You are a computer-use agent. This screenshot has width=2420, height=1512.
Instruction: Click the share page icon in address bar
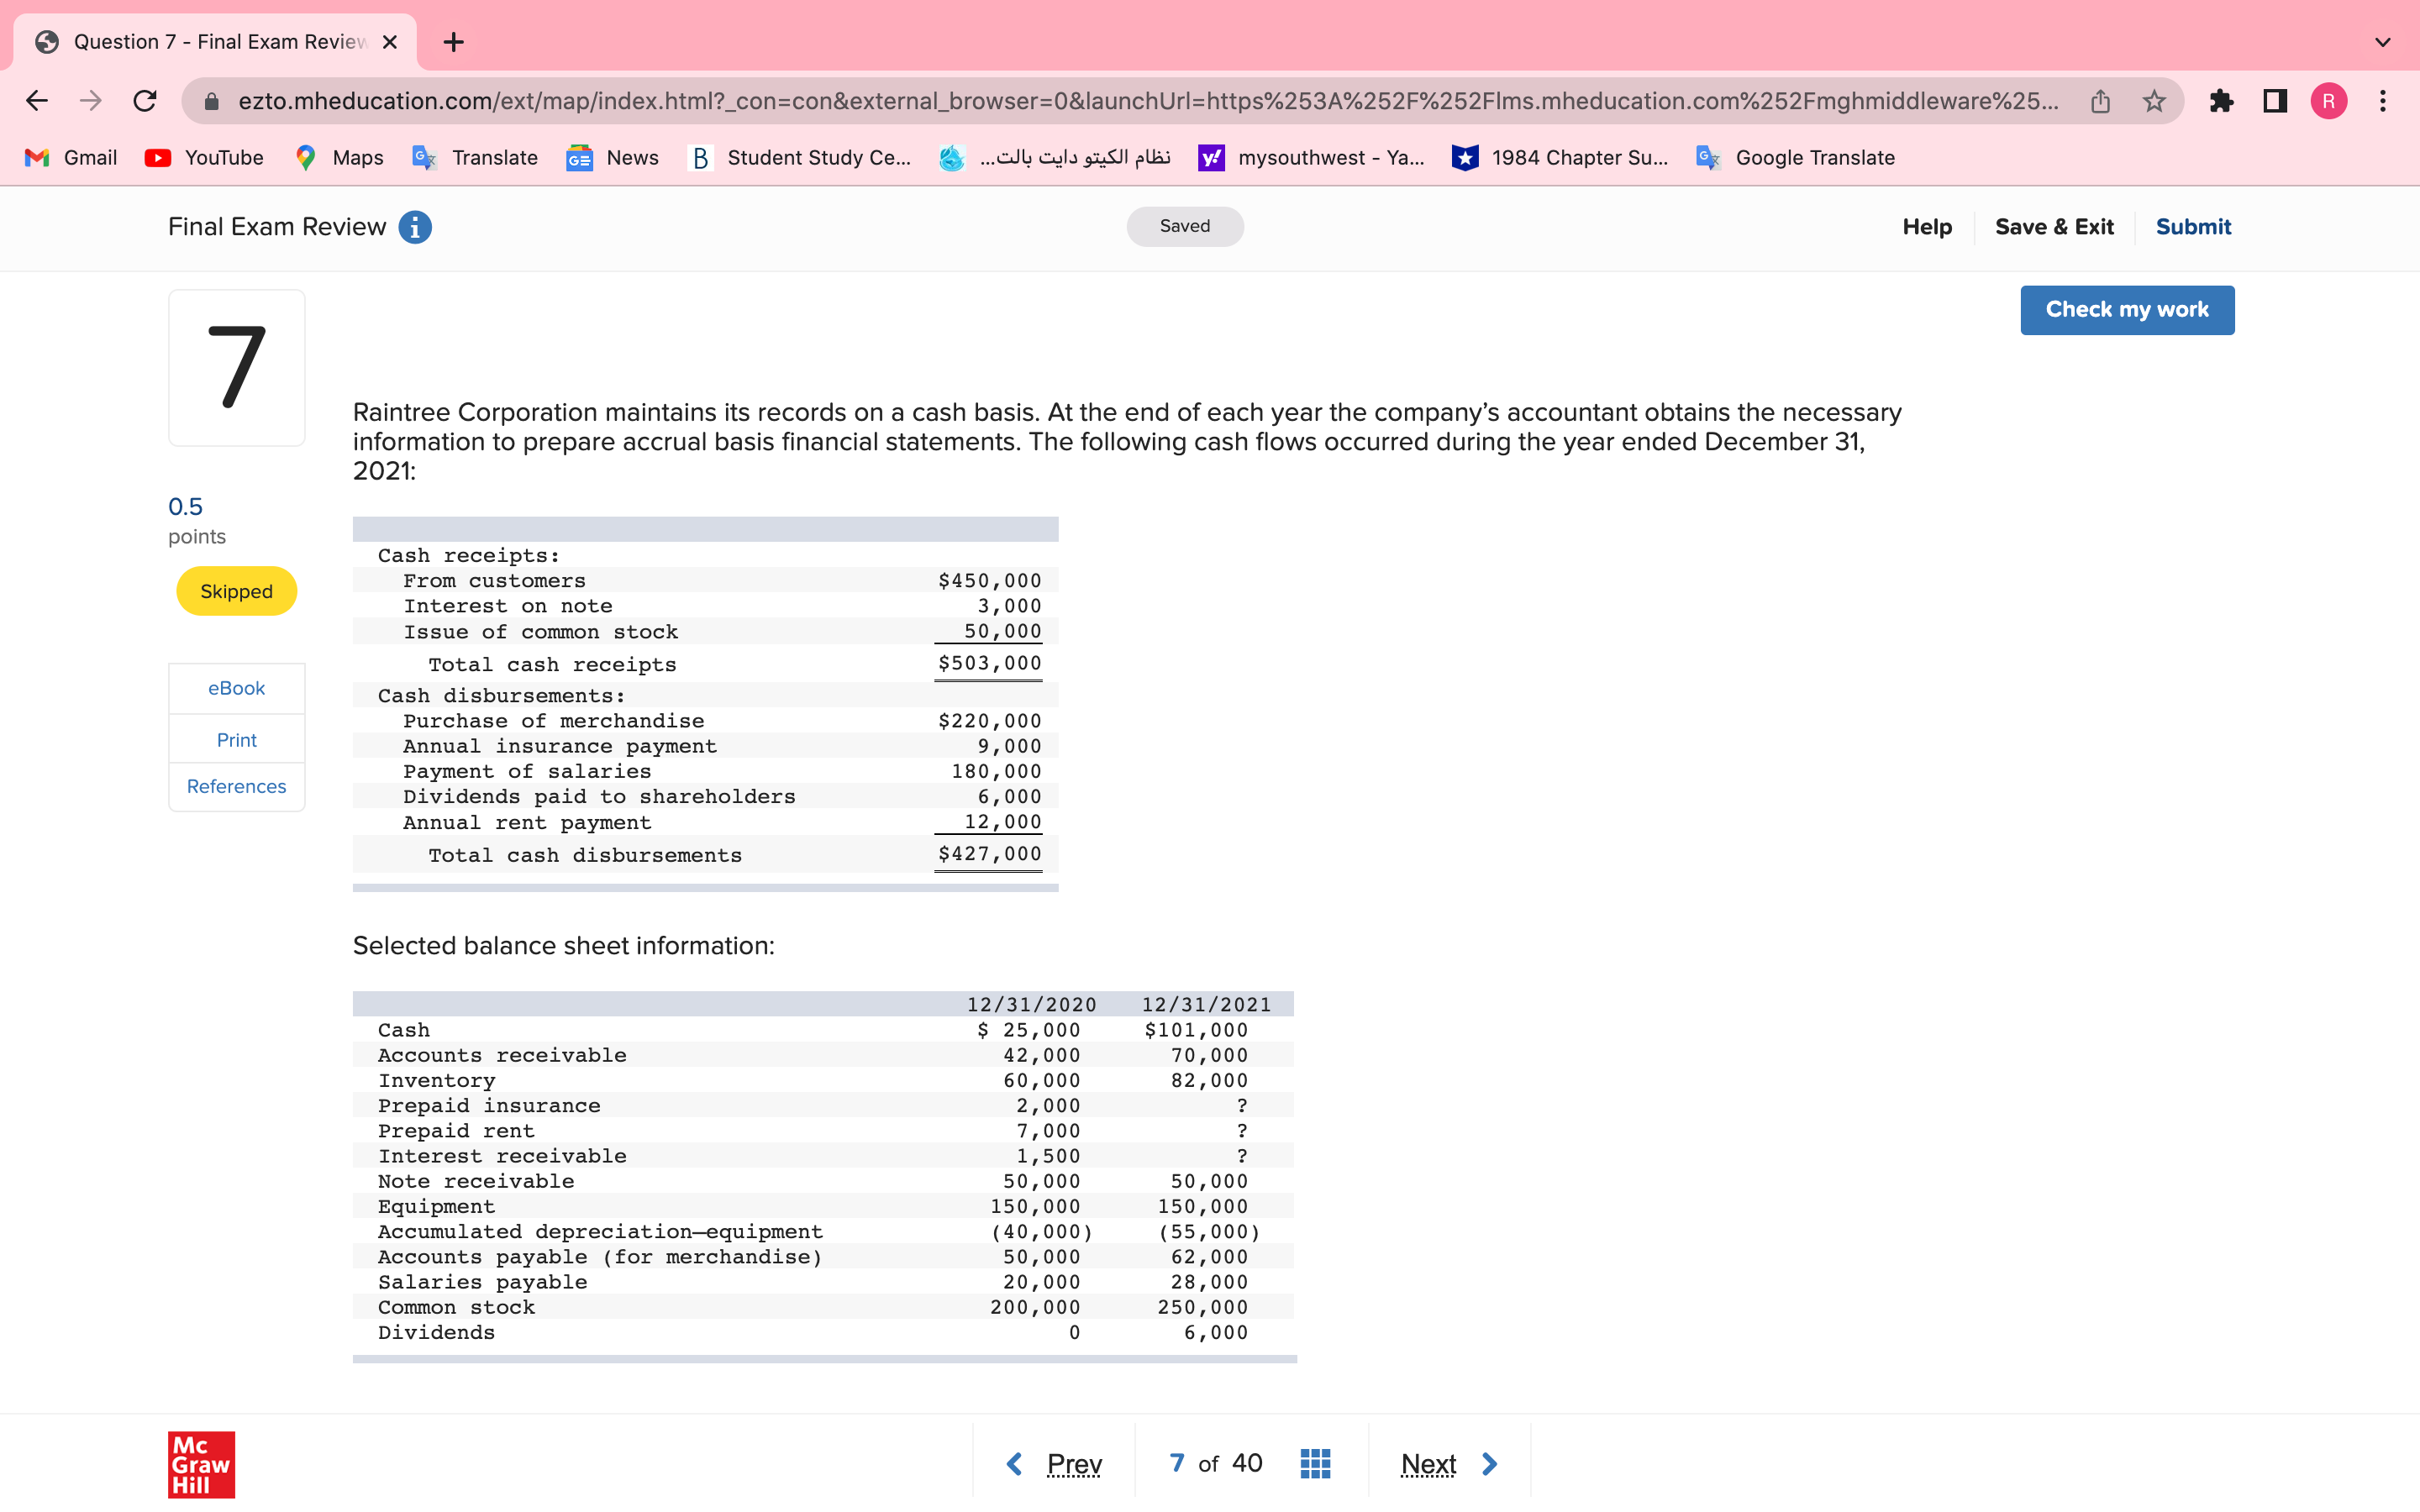click(2100, 101)
